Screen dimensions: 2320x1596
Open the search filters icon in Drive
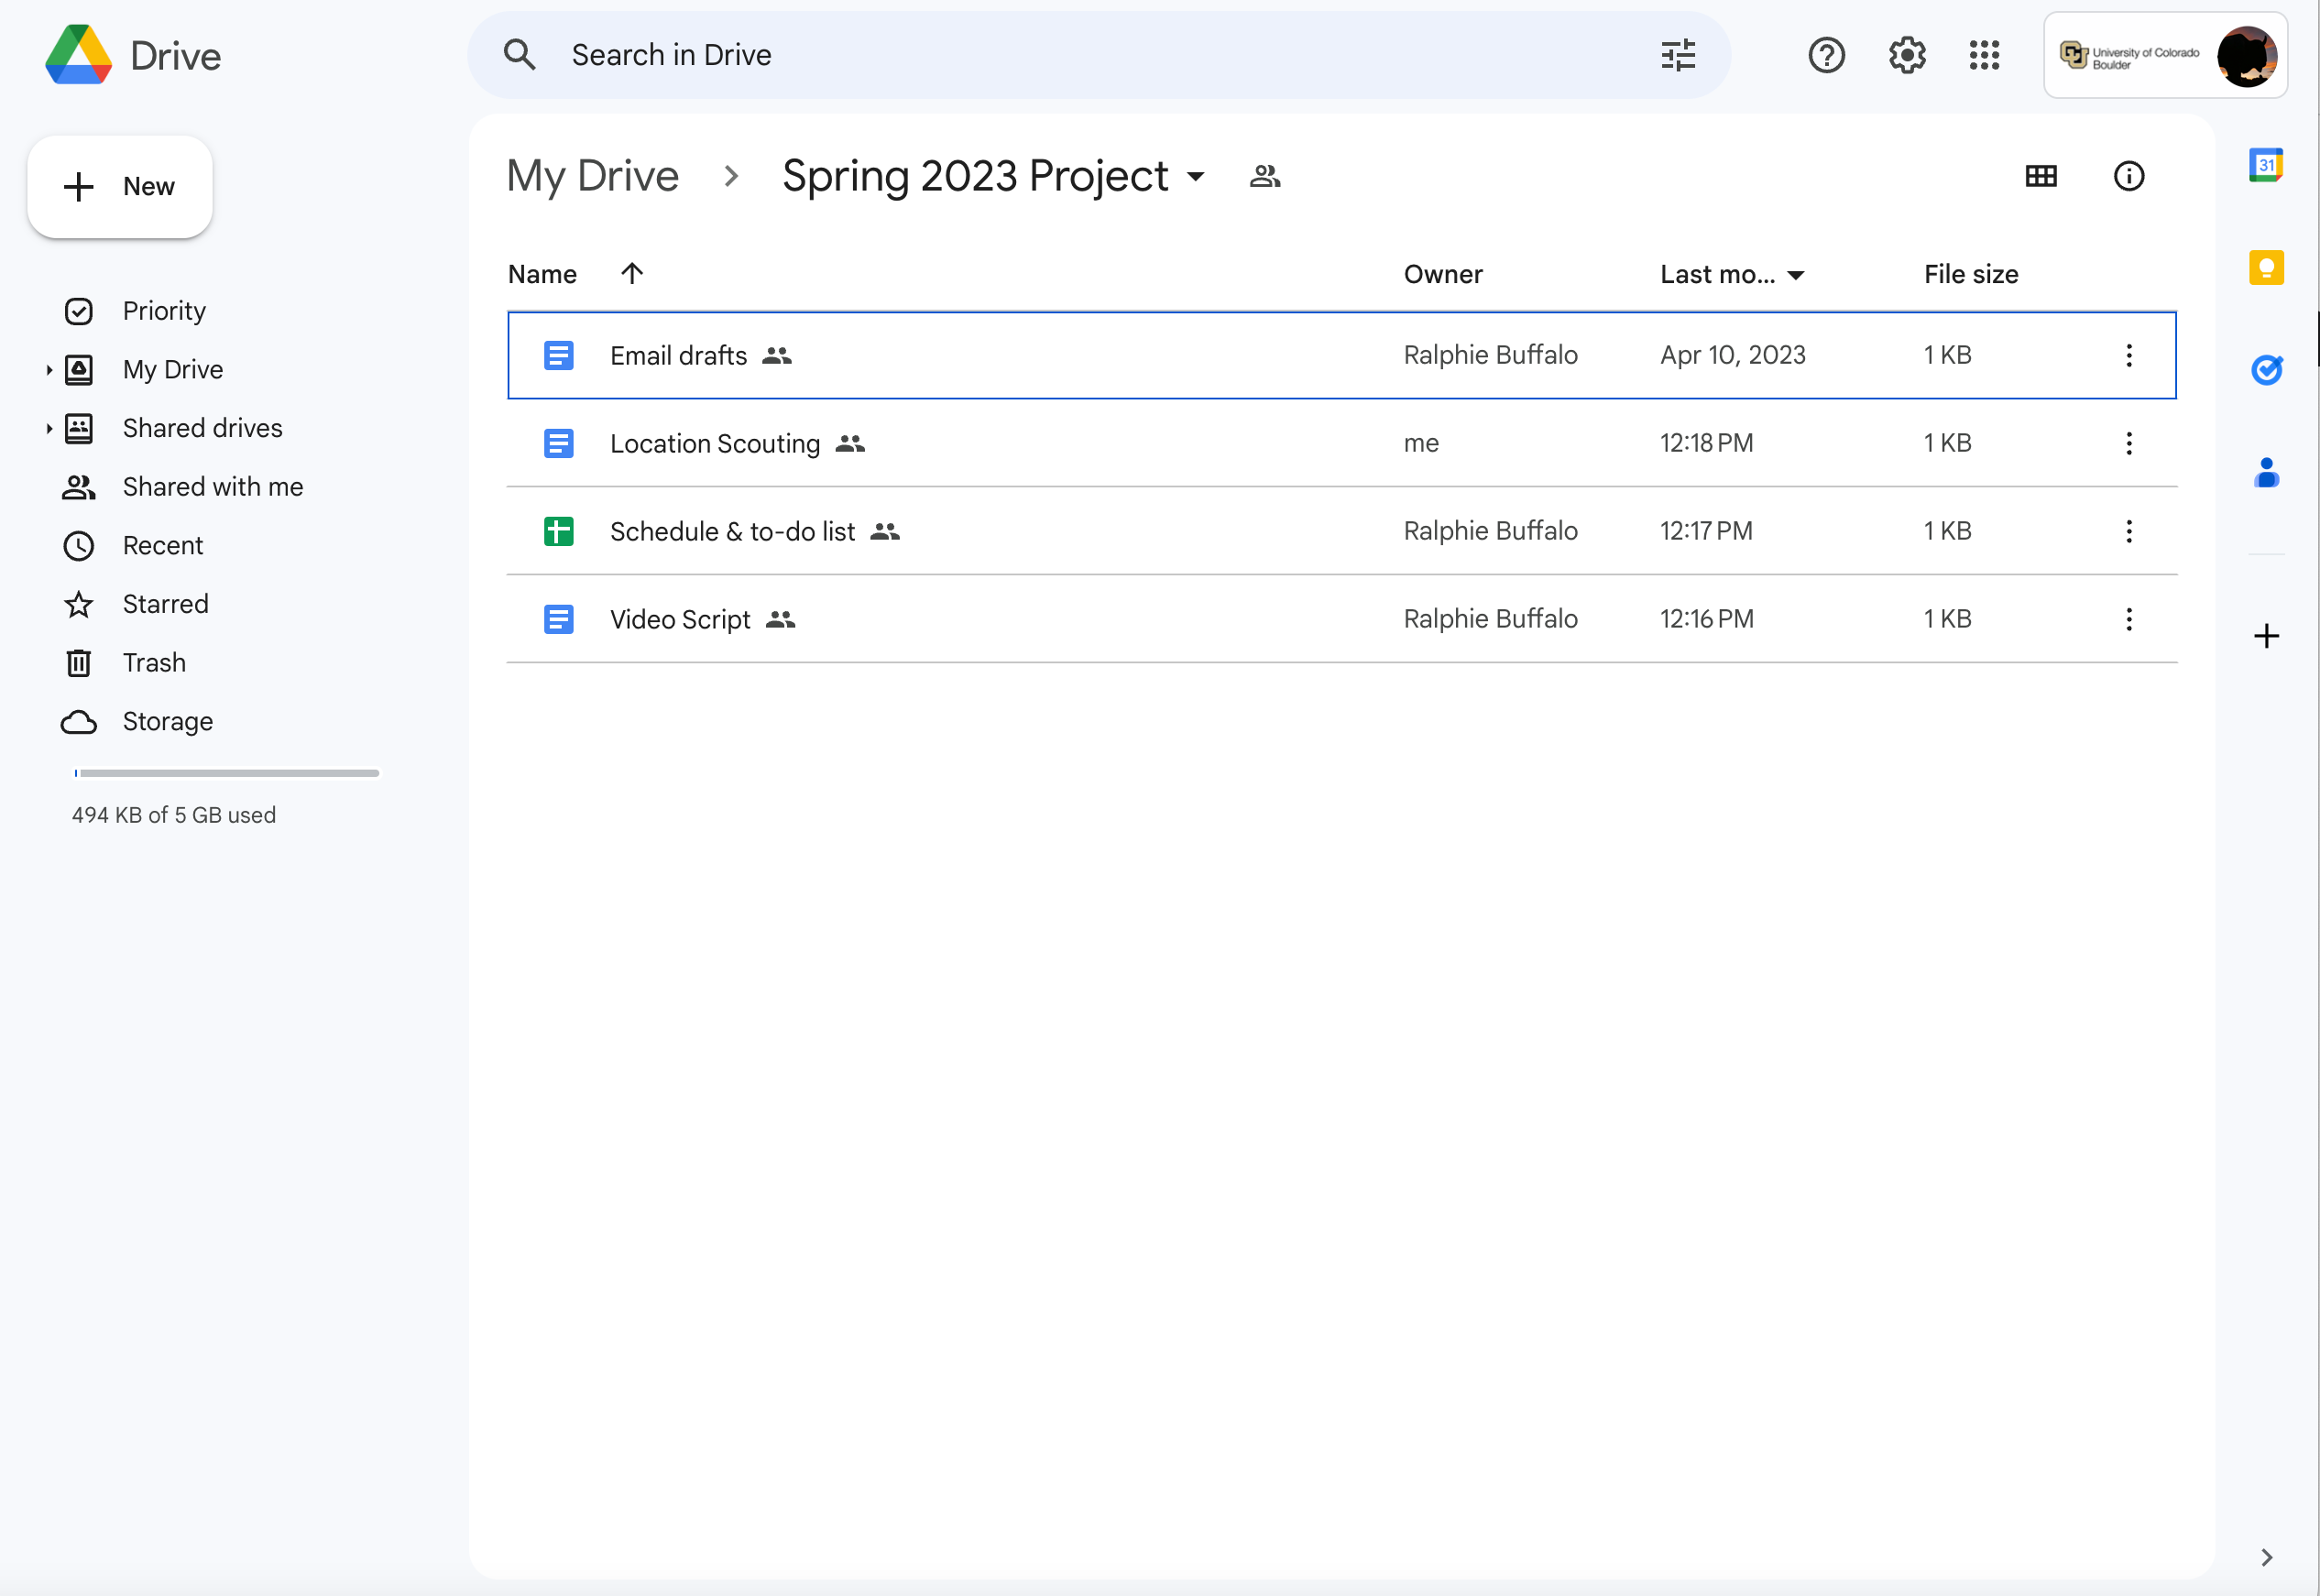pos(1679,55)
